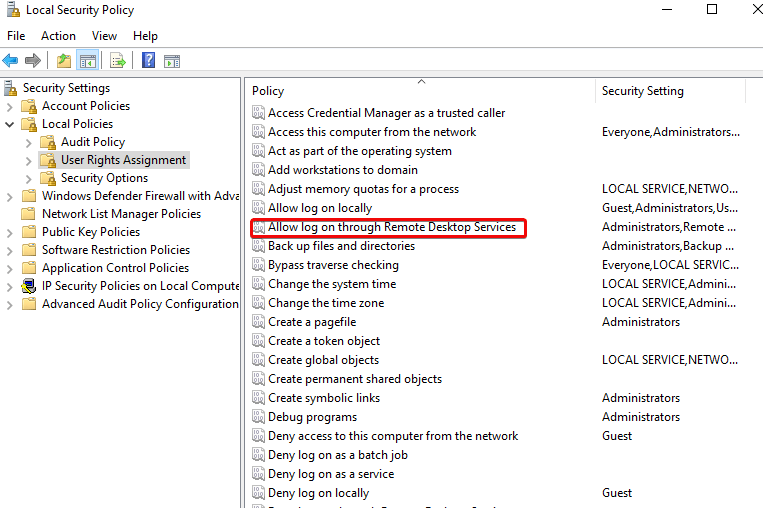
Task: Click the Network List Manager Policies folder icon
Action: [29, 214]
